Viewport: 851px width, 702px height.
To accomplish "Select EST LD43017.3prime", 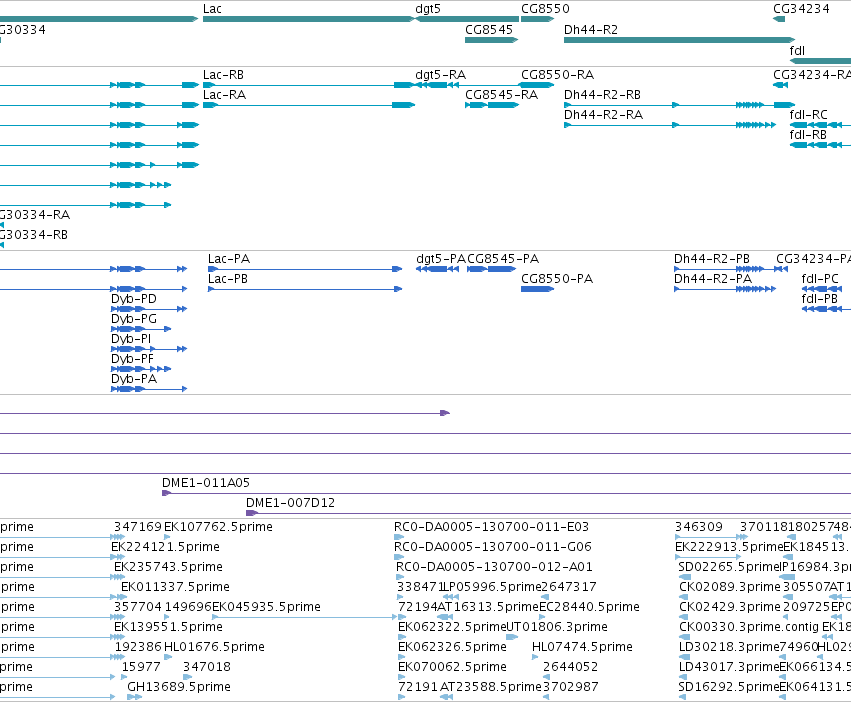I will point(729,667).
